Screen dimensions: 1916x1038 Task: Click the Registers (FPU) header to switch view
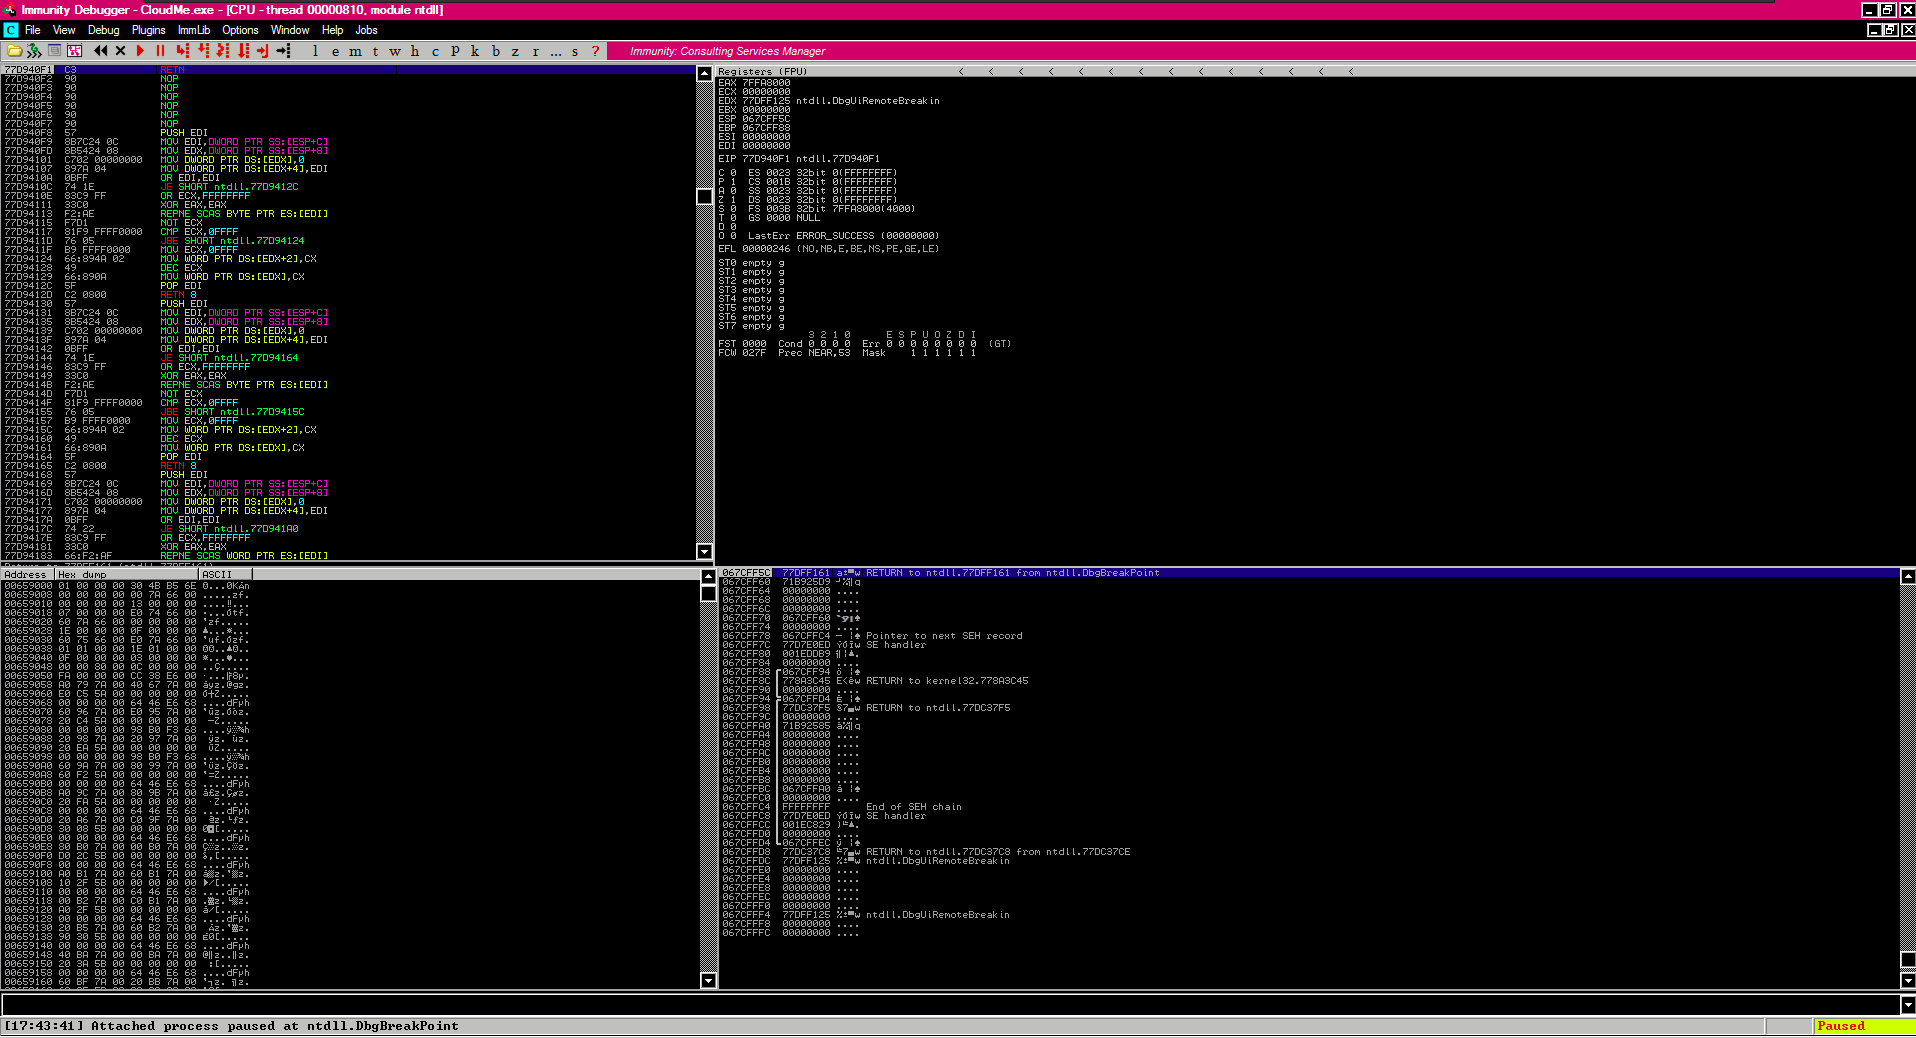click(x=762, y=71)
